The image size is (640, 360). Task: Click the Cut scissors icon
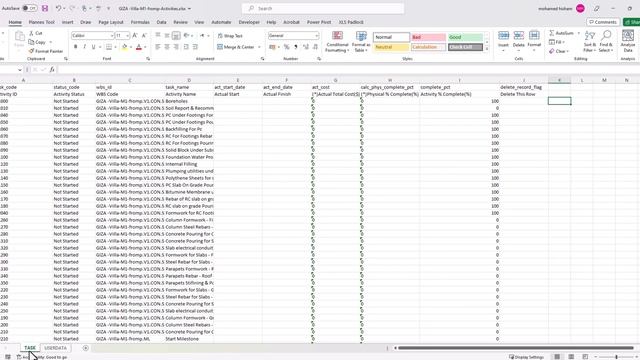(x=31, y=33)
